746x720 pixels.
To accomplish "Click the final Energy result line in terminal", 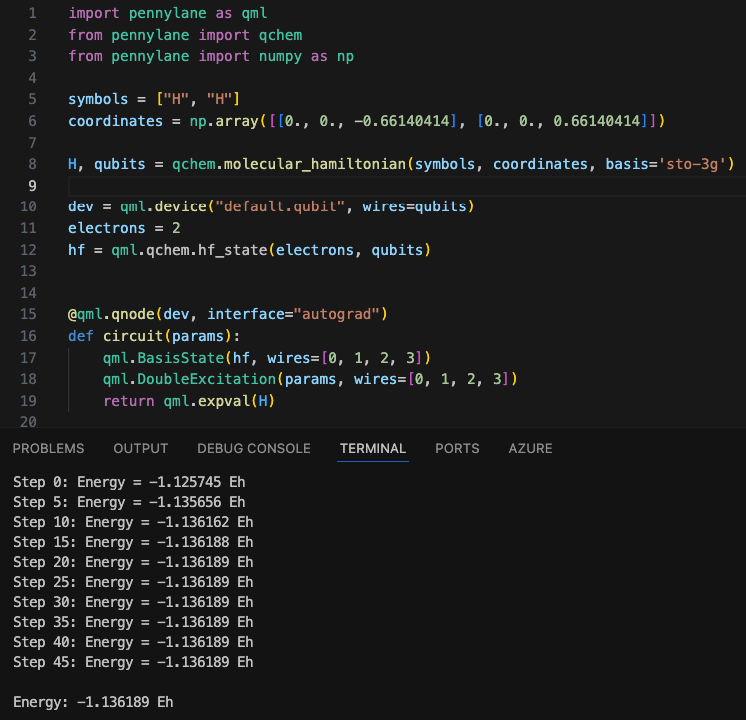I will point(93,702).
